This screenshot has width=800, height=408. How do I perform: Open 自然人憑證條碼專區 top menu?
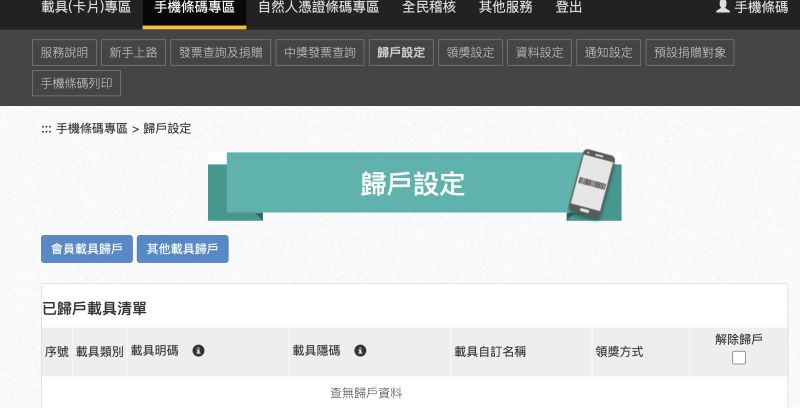(319, 7)
